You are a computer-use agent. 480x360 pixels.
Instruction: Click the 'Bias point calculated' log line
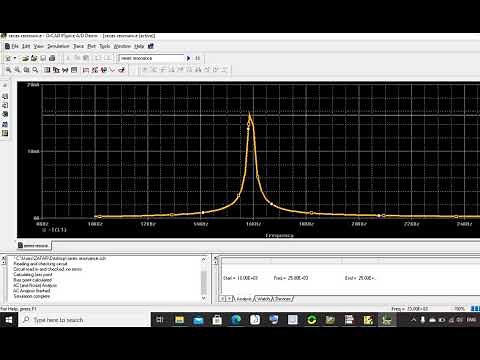coord(33,280)
